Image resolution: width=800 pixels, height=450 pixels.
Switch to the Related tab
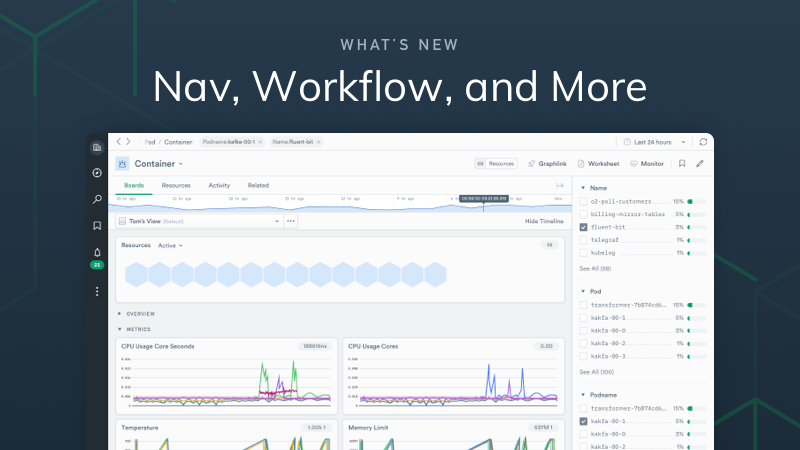[x=258, y=186]
